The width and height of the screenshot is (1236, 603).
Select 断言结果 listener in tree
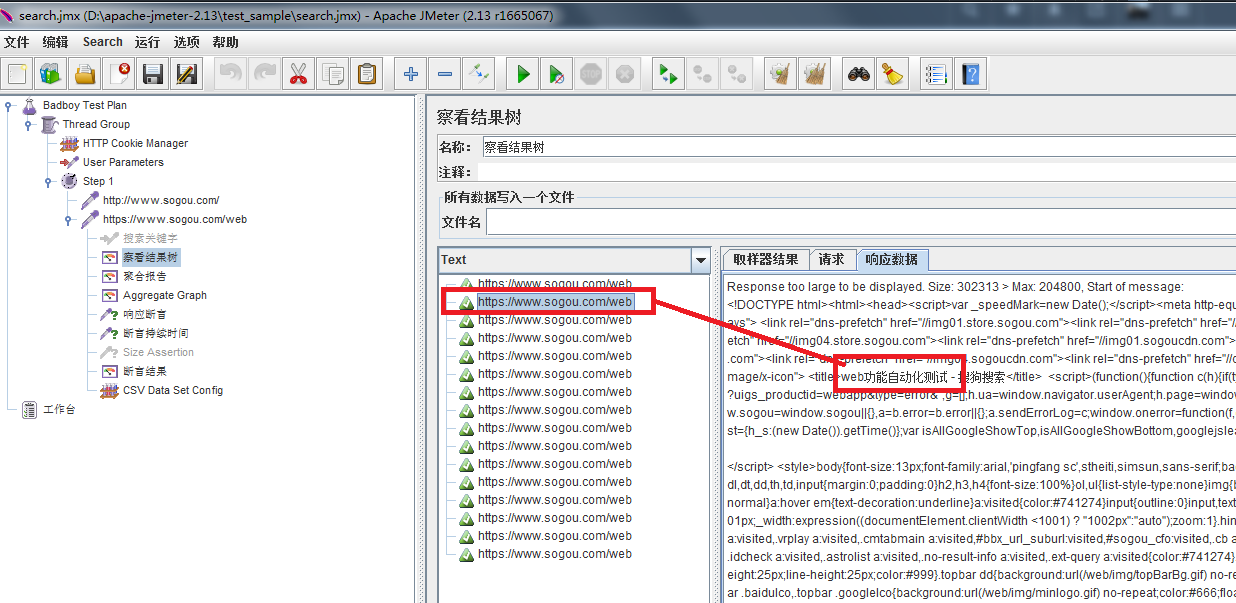pos(145,371)
